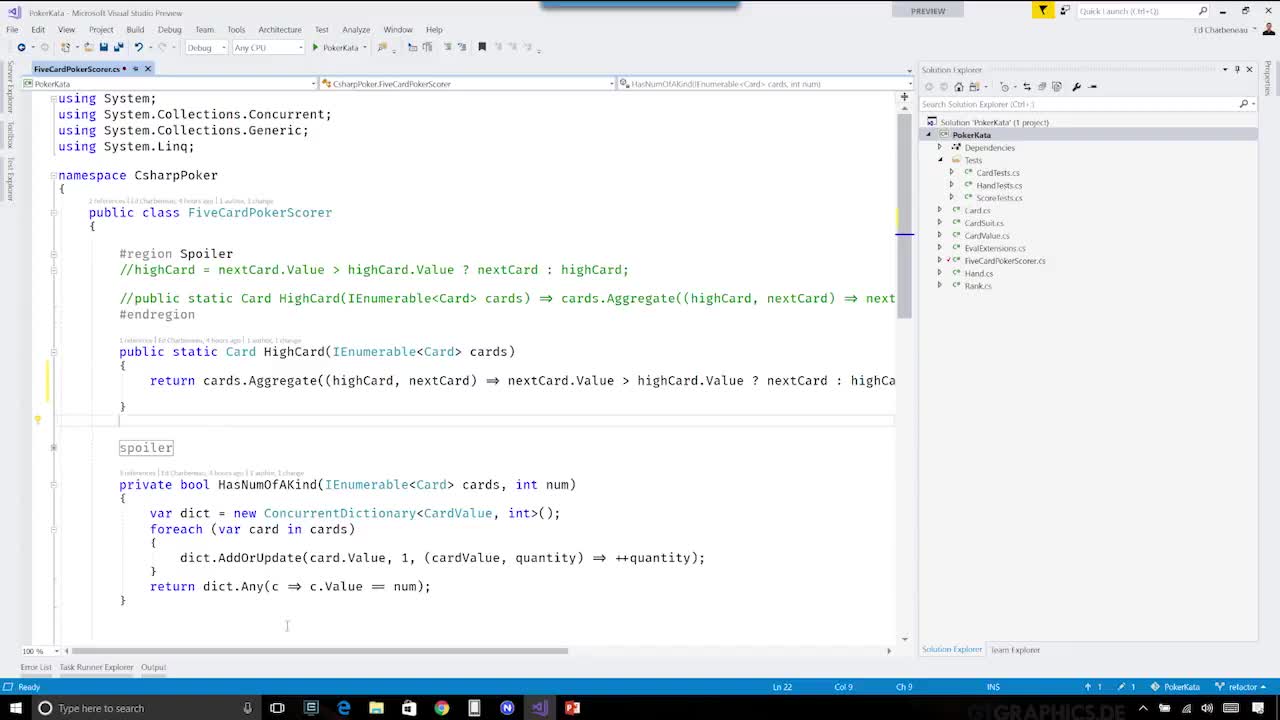Start debugging with PokerKata run button
The width and height of the screenshot is (1280, 720).
(336, 47)
